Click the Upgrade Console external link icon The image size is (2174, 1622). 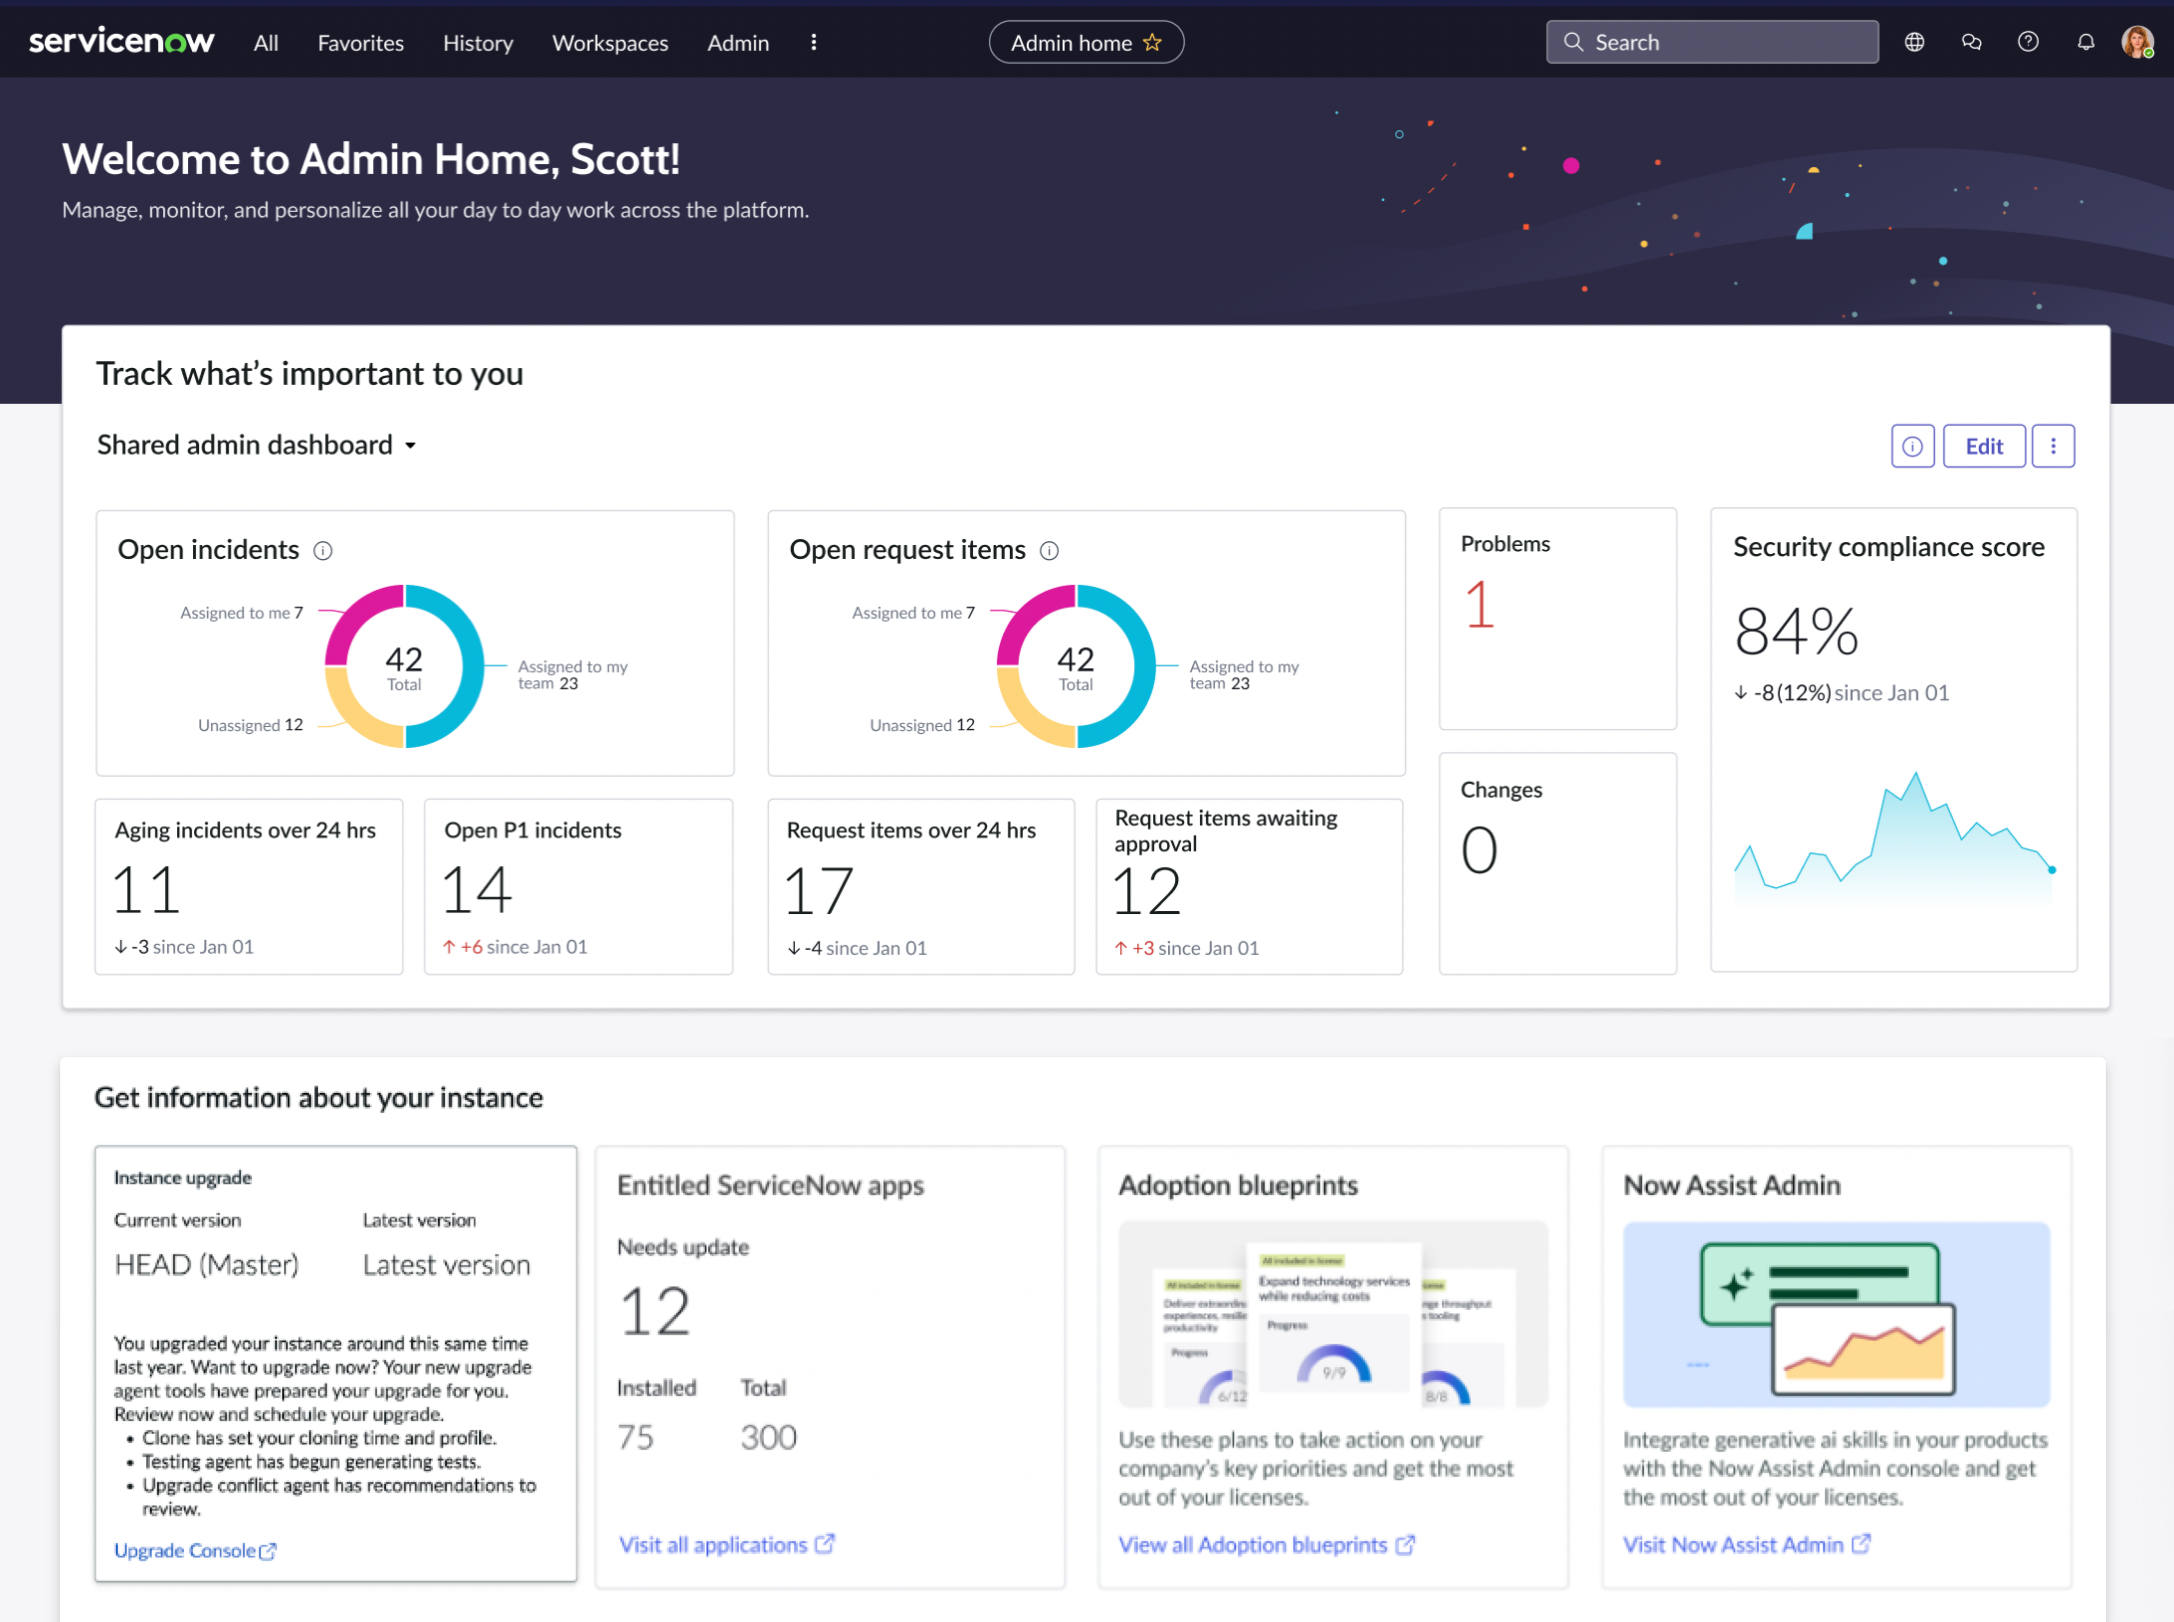[x=268, y=1551]
